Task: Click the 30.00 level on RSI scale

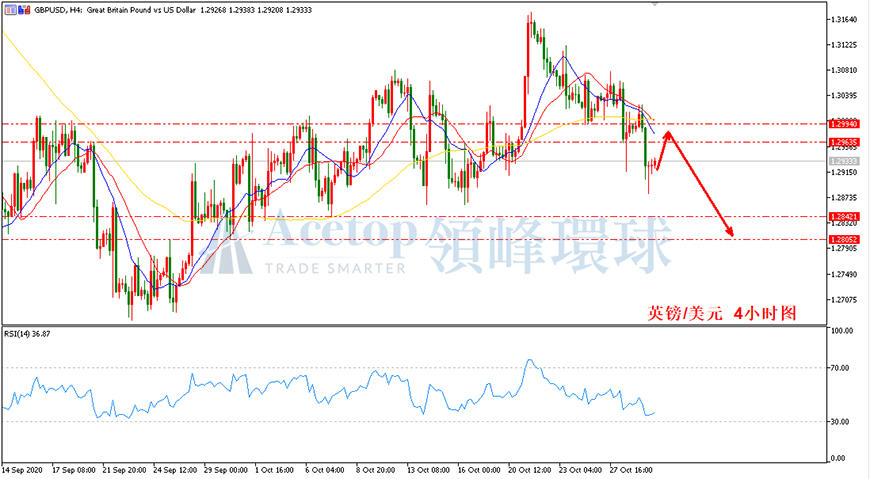Action: 841,421
